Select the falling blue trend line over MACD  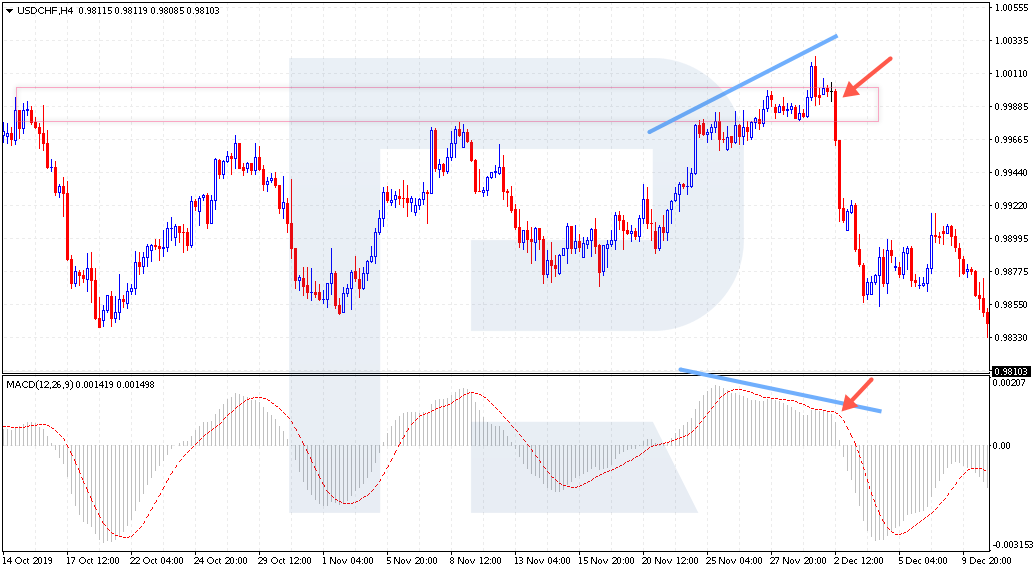click(780, 390)
